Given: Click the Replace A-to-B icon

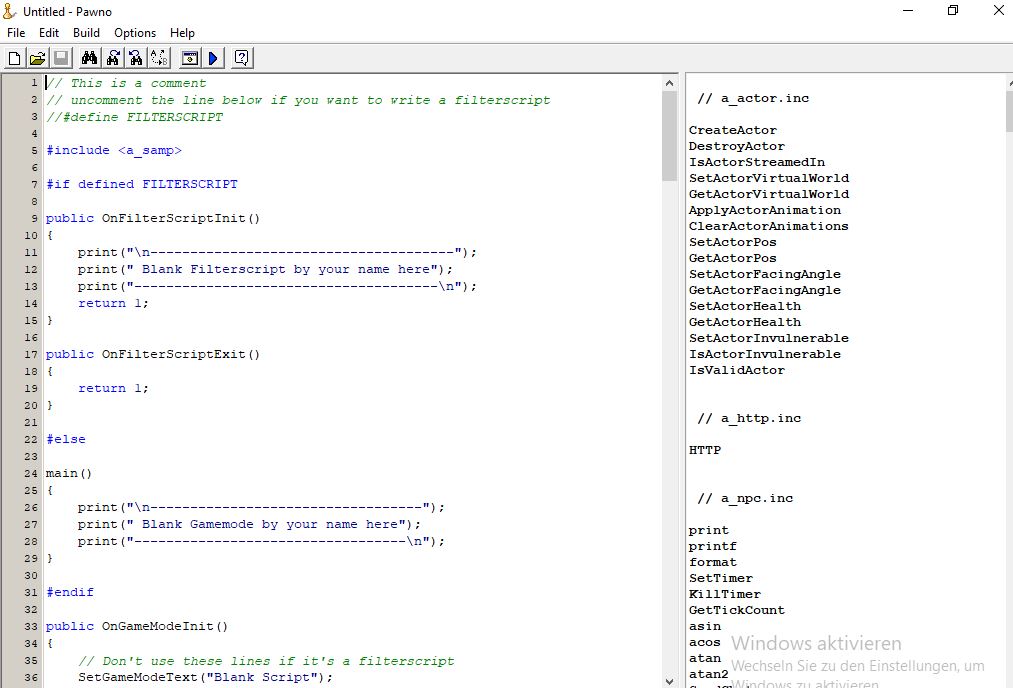Looking at the screenshot, I should pos(159,58).
